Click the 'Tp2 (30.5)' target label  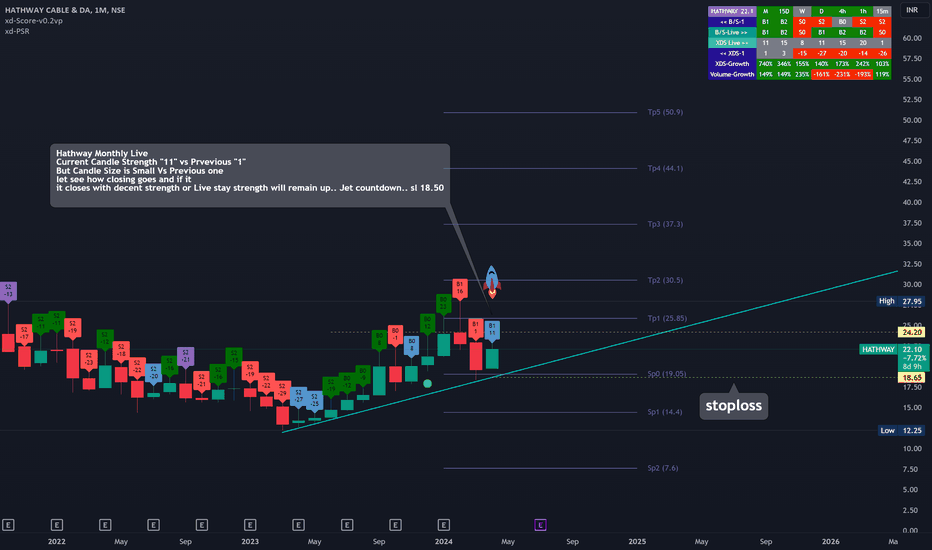coord(665,280)
